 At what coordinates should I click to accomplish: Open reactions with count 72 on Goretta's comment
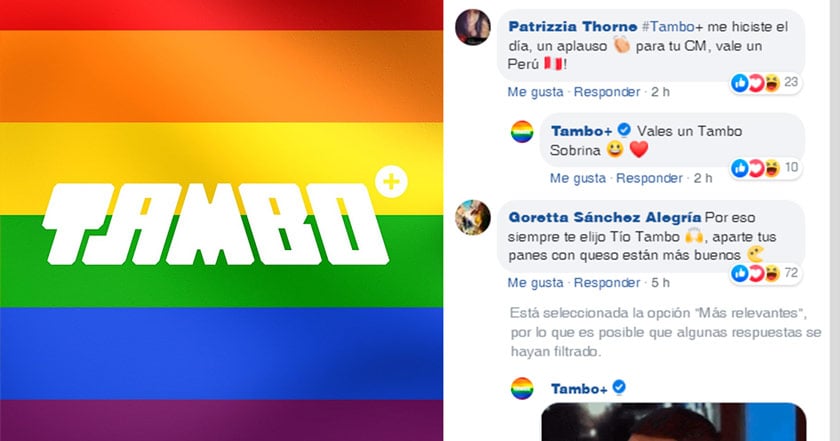pos(766,273)
